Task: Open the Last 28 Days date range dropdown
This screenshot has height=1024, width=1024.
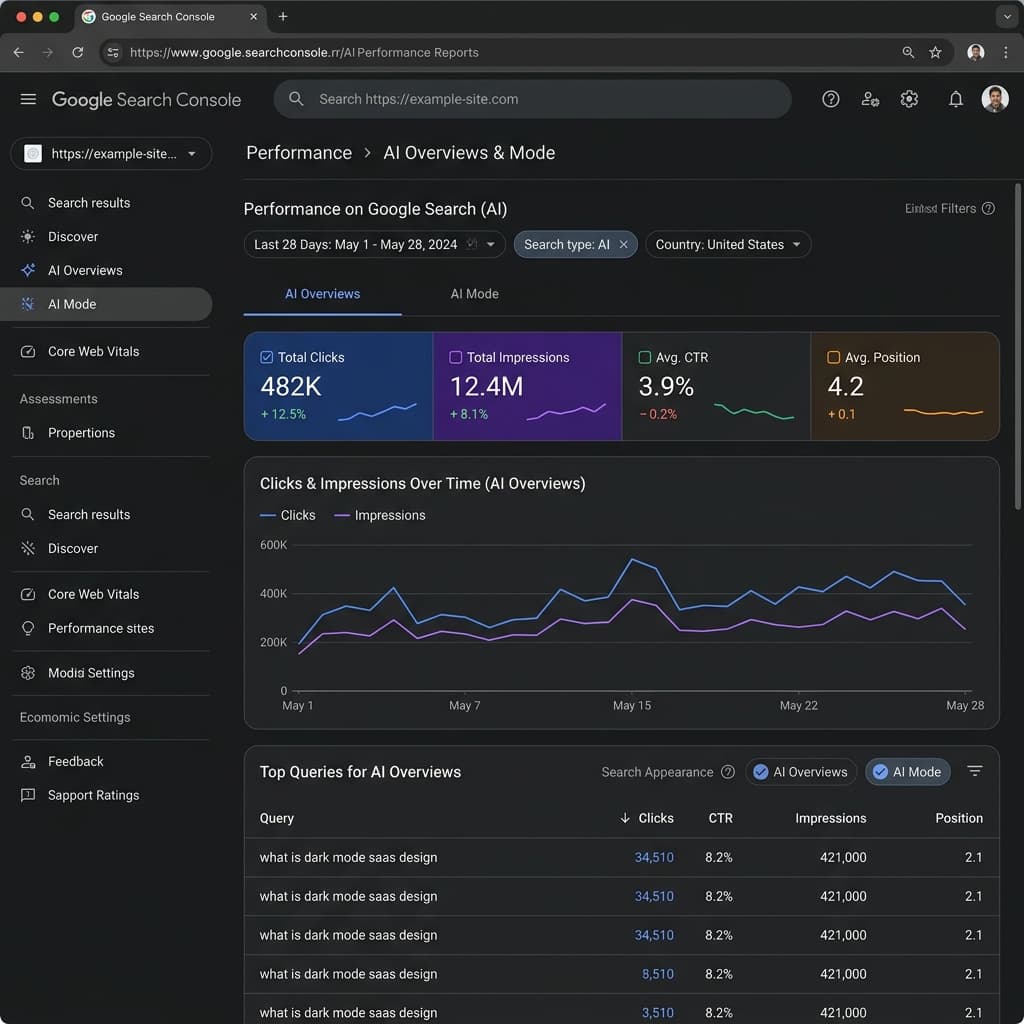Action: [x=374, y=244]
